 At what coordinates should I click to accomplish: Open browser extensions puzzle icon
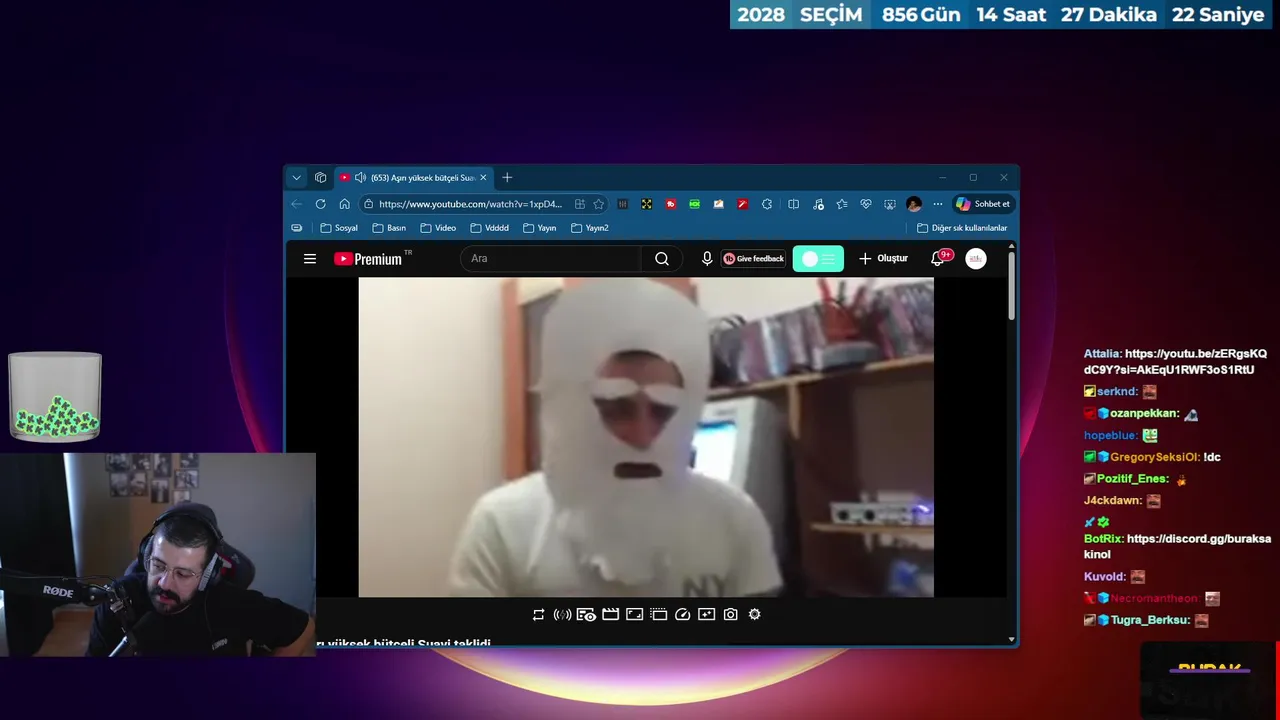(767, 204)
